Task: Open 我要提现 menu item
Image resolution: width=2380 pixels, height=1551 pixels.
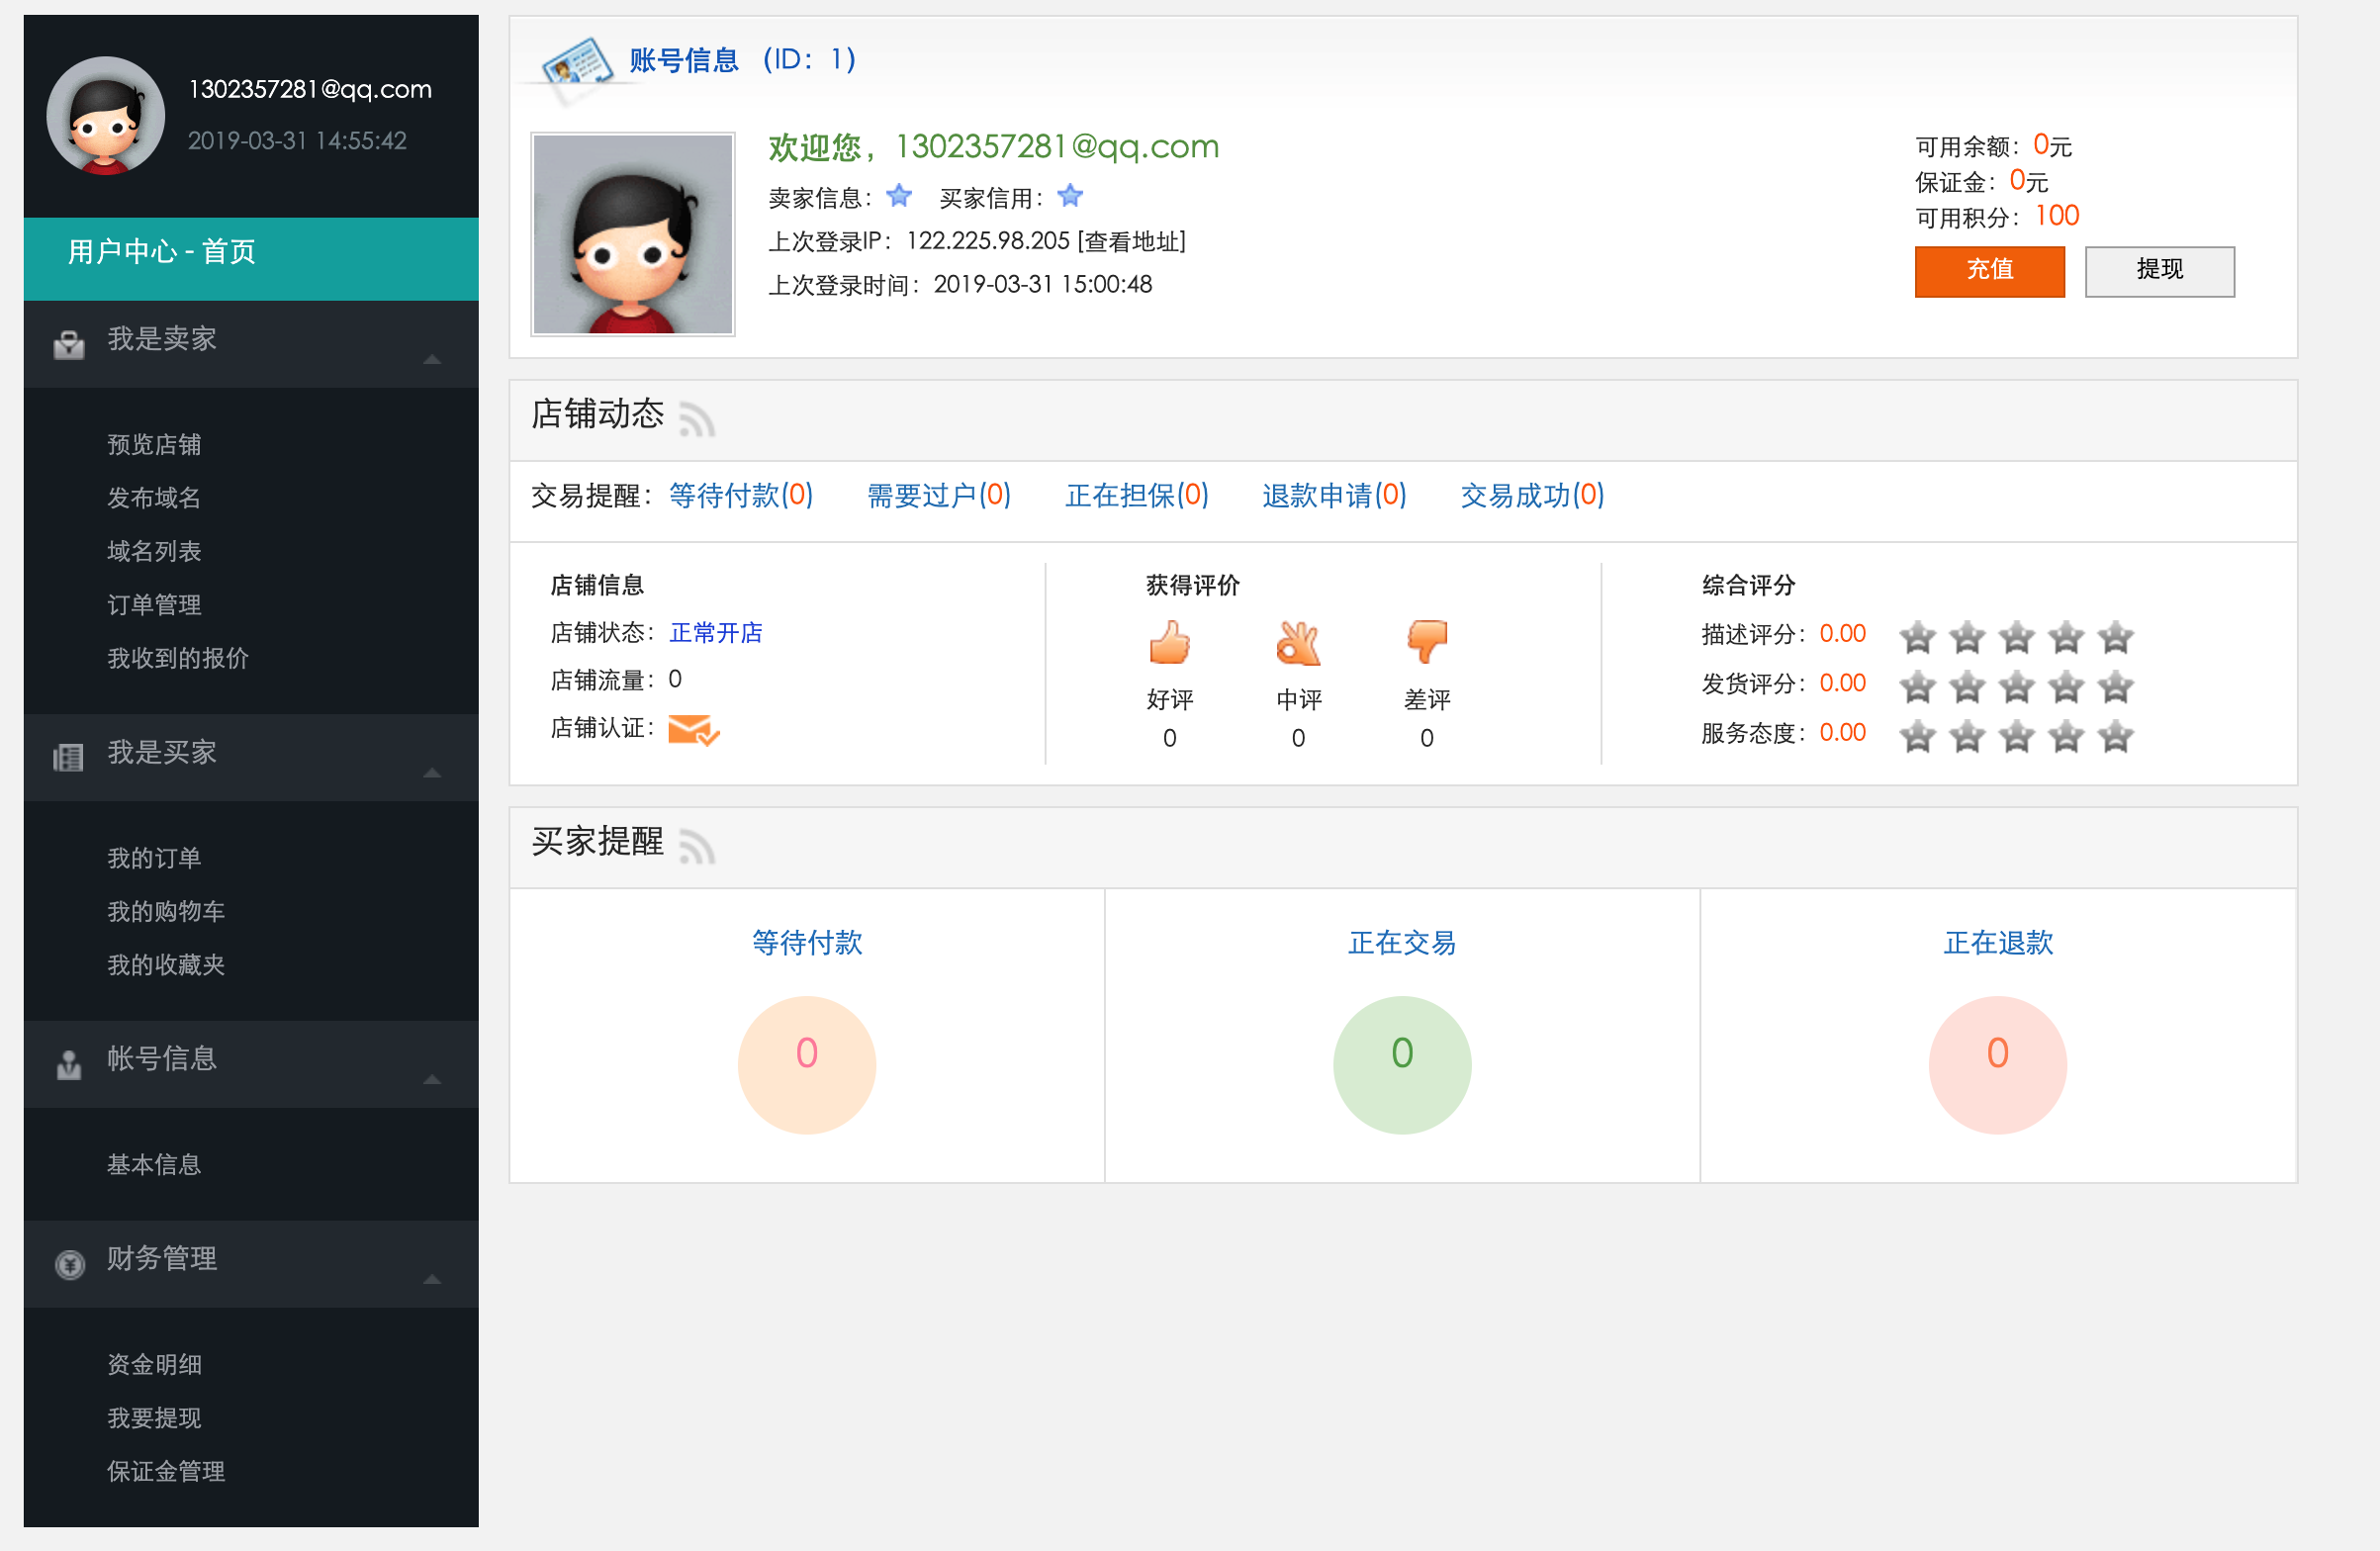Action: coord(154,1418)
